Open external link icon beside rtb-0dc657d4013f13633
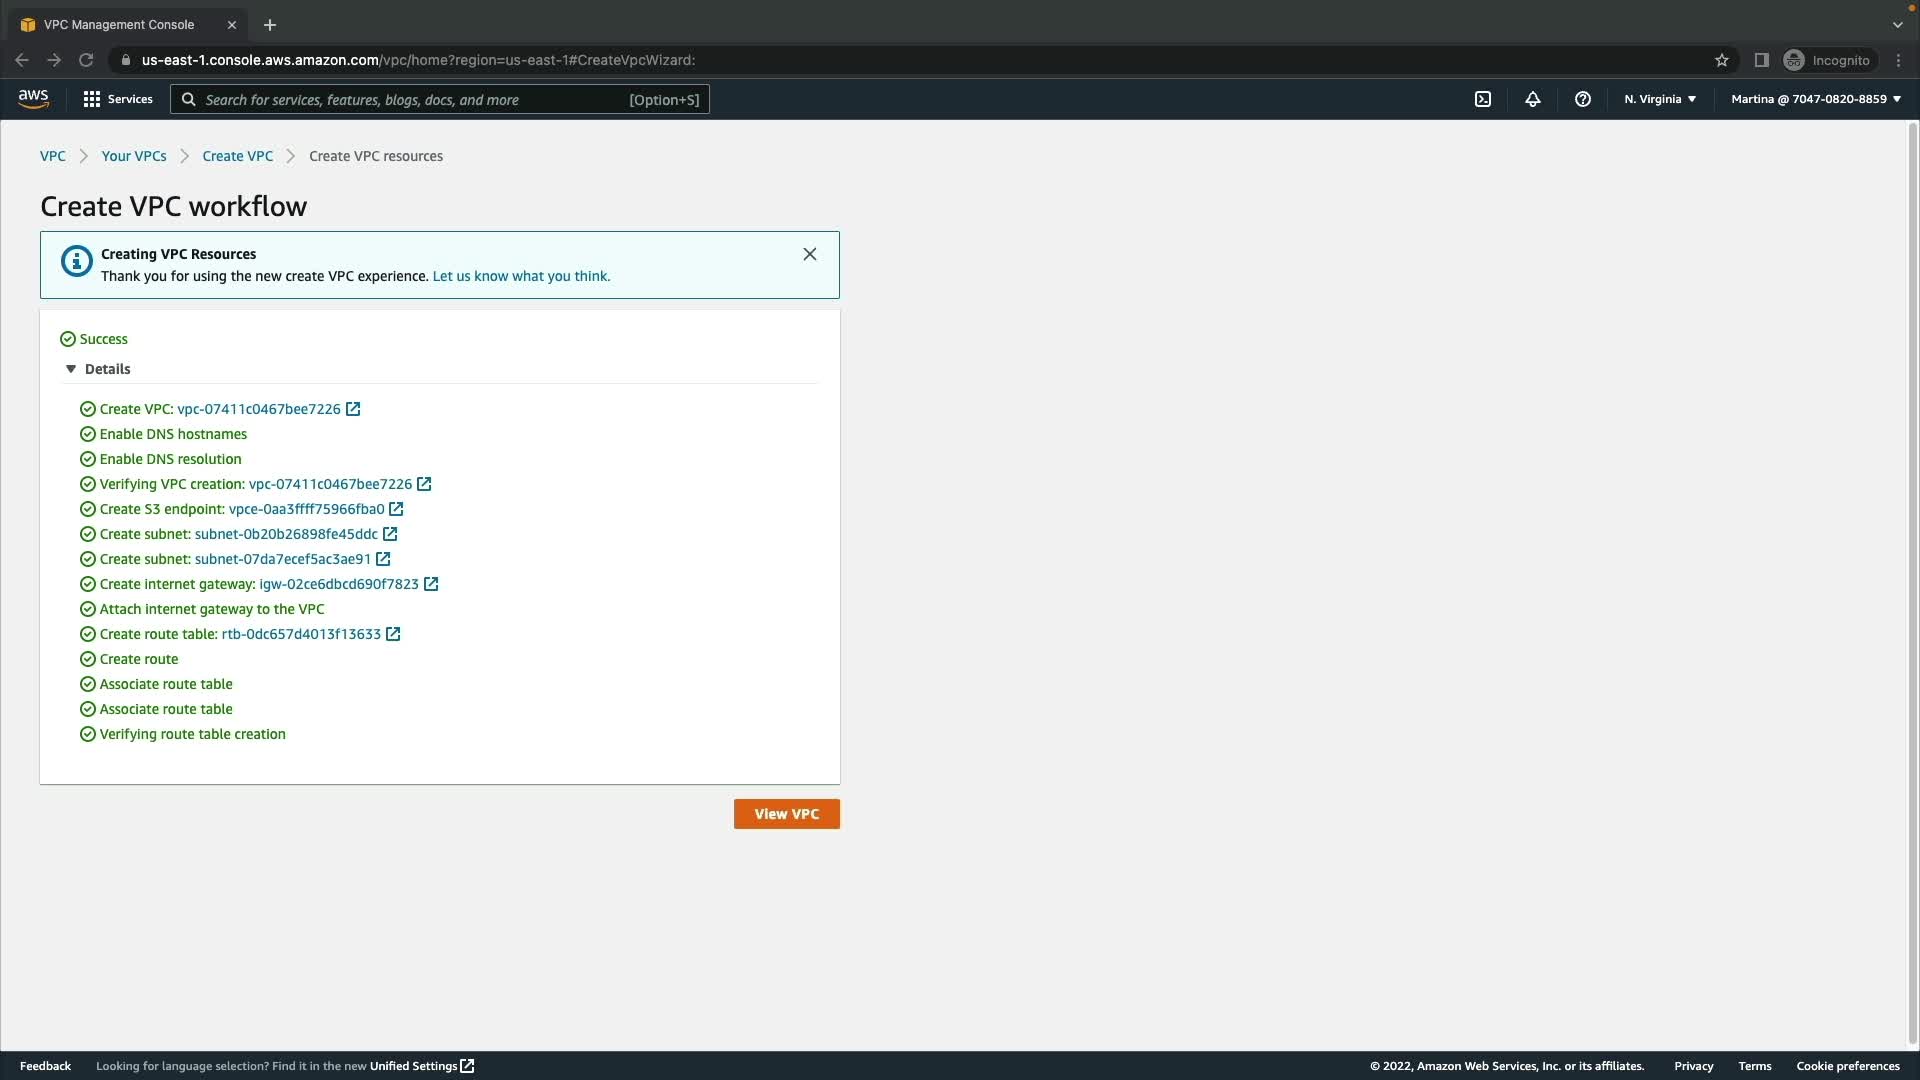The width and height of the screenshot is (1920, 1080). tap(393, 634)
